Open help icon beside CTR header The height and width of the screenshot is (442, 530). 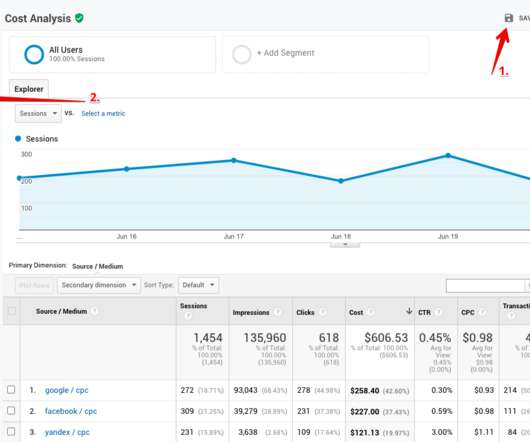click(x=438, y=312)
